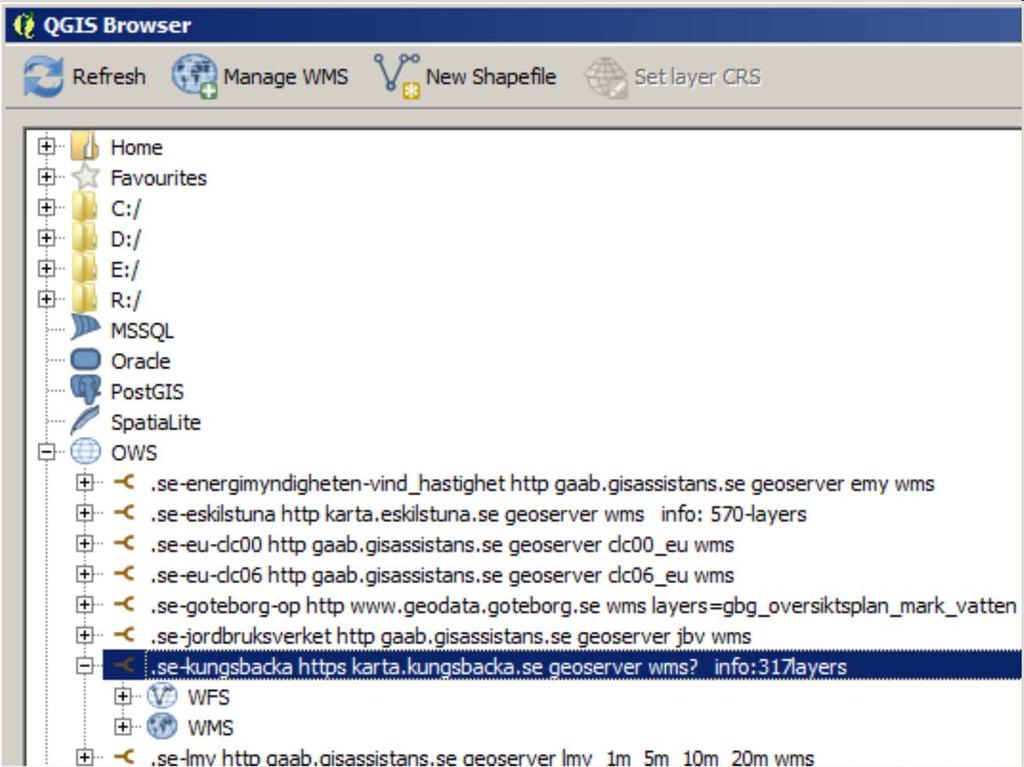
Task: Click the connection icon of .se-jordbruksverket
Action: 124,635
